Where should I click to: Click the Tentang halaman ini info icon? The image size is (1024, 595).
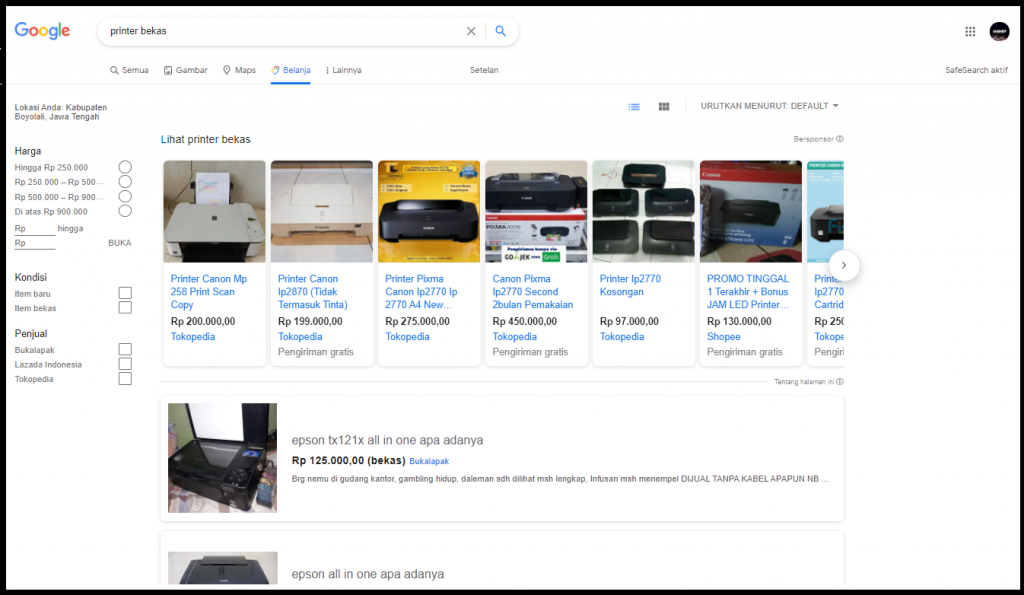(840, 381)
